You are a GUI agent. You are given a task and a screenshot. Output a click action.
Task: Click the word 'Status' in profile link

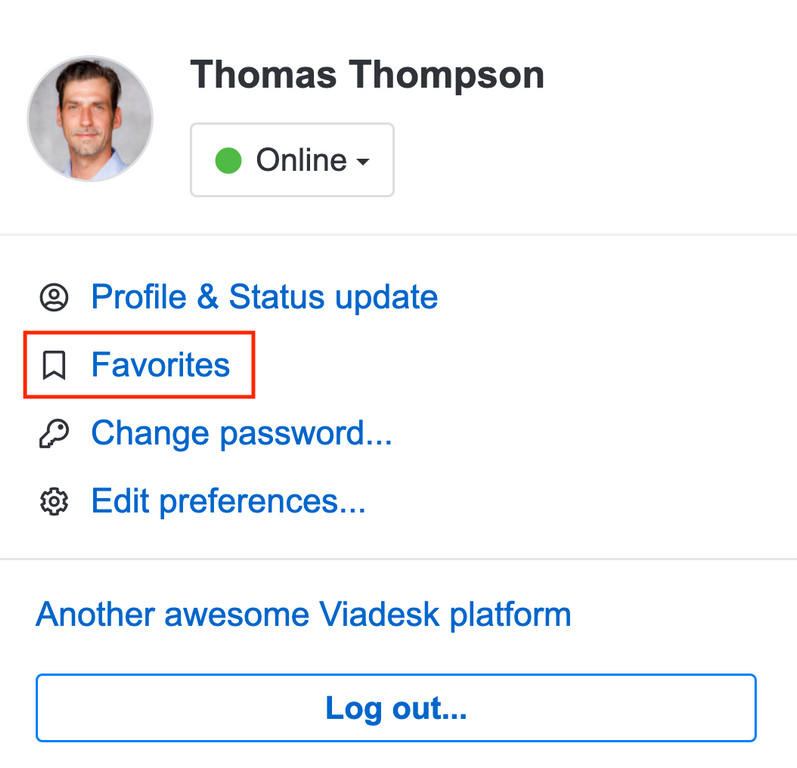click(x=277, y=297)
